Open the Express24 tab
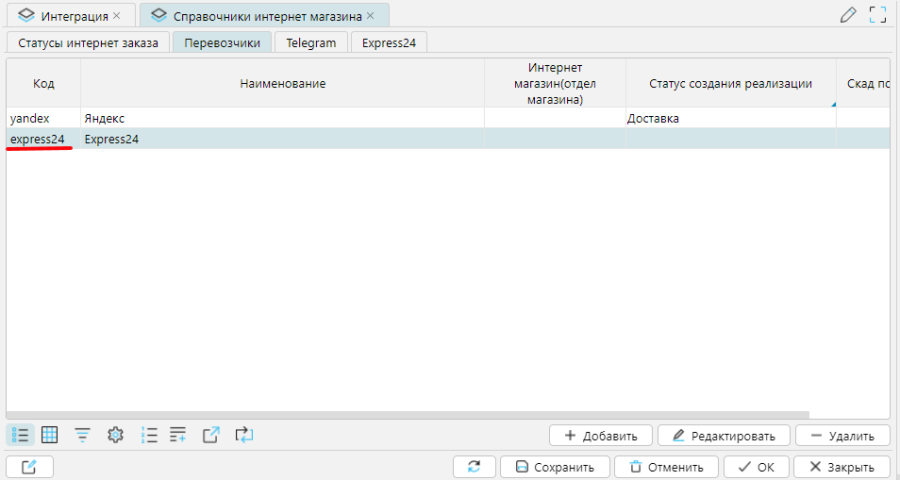900x480 pixels. click(x=389, y=43)
